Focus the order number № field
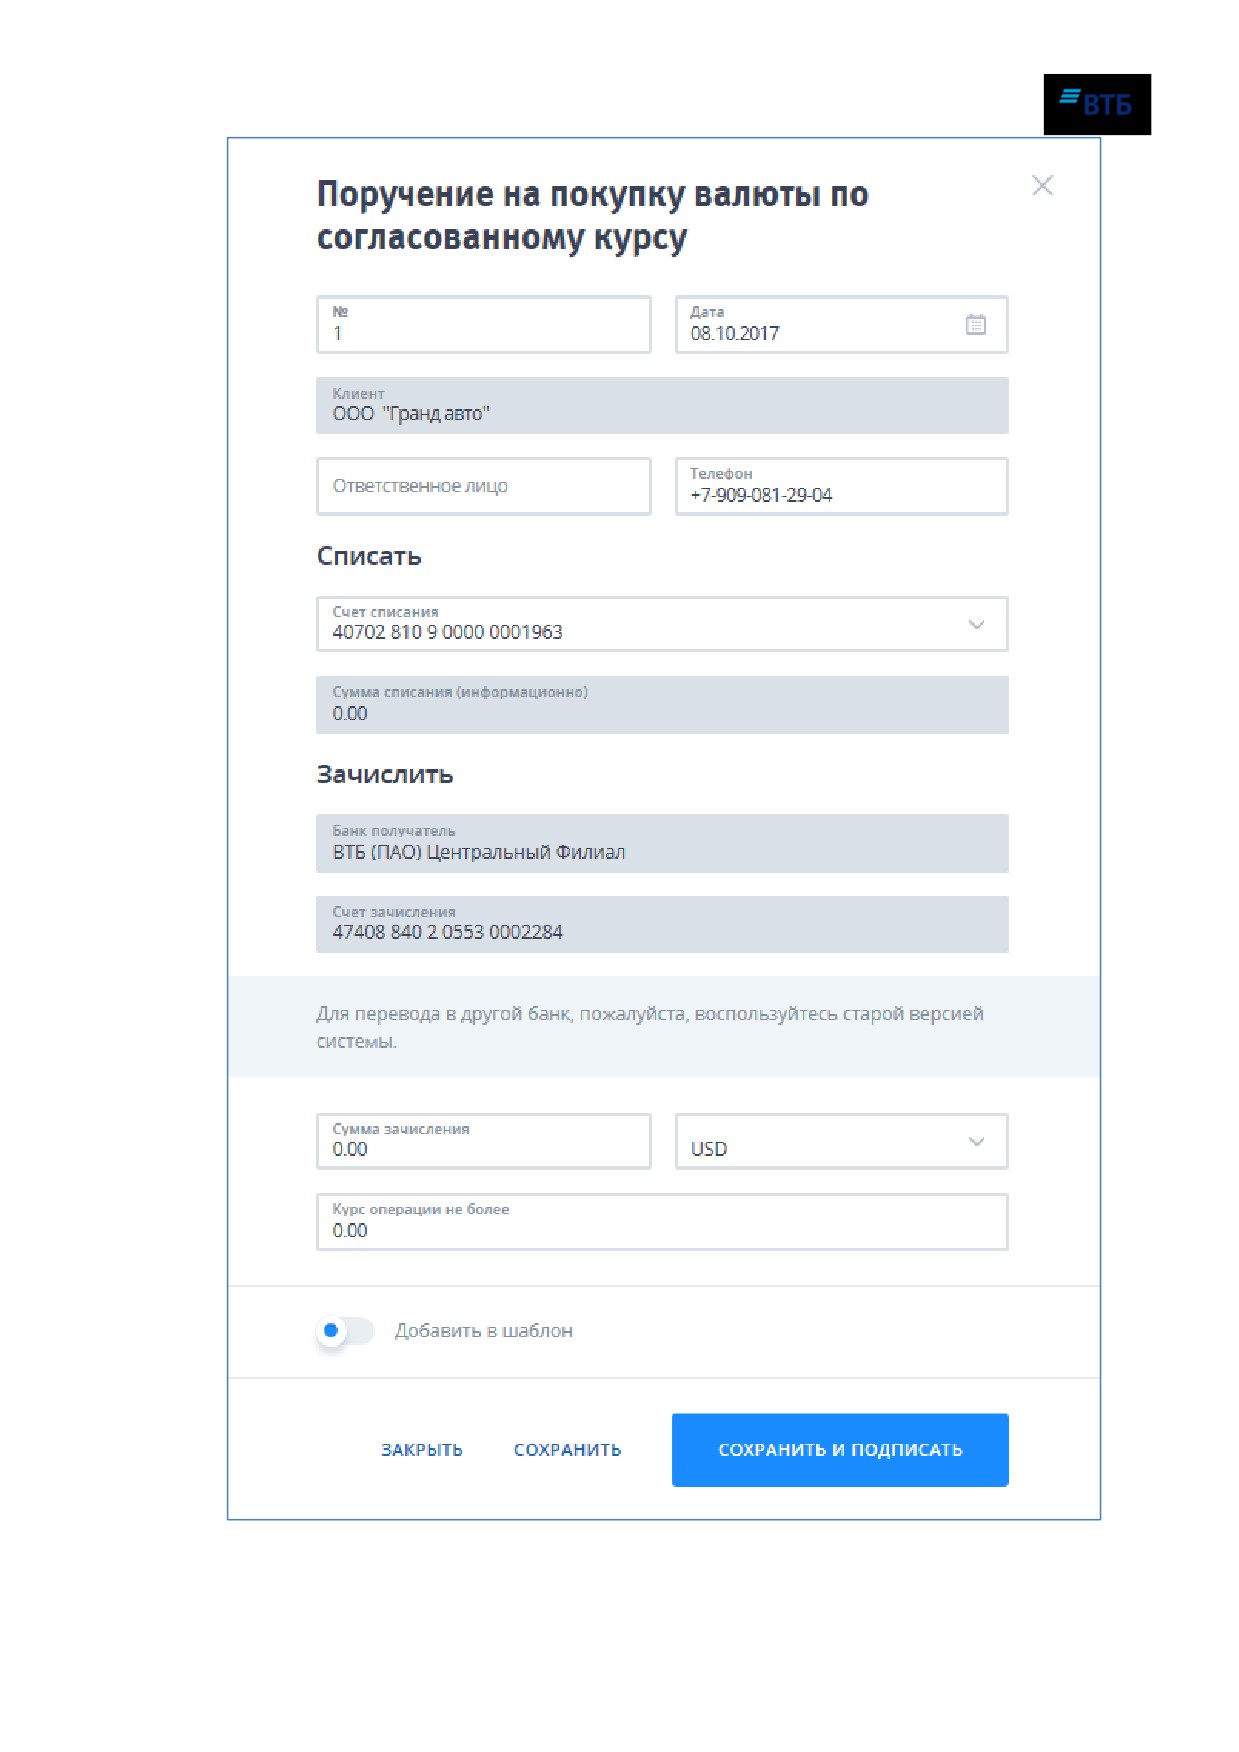Image resolution: width=1239 pixels, height=1752 pixels. [x=483, y=324]
